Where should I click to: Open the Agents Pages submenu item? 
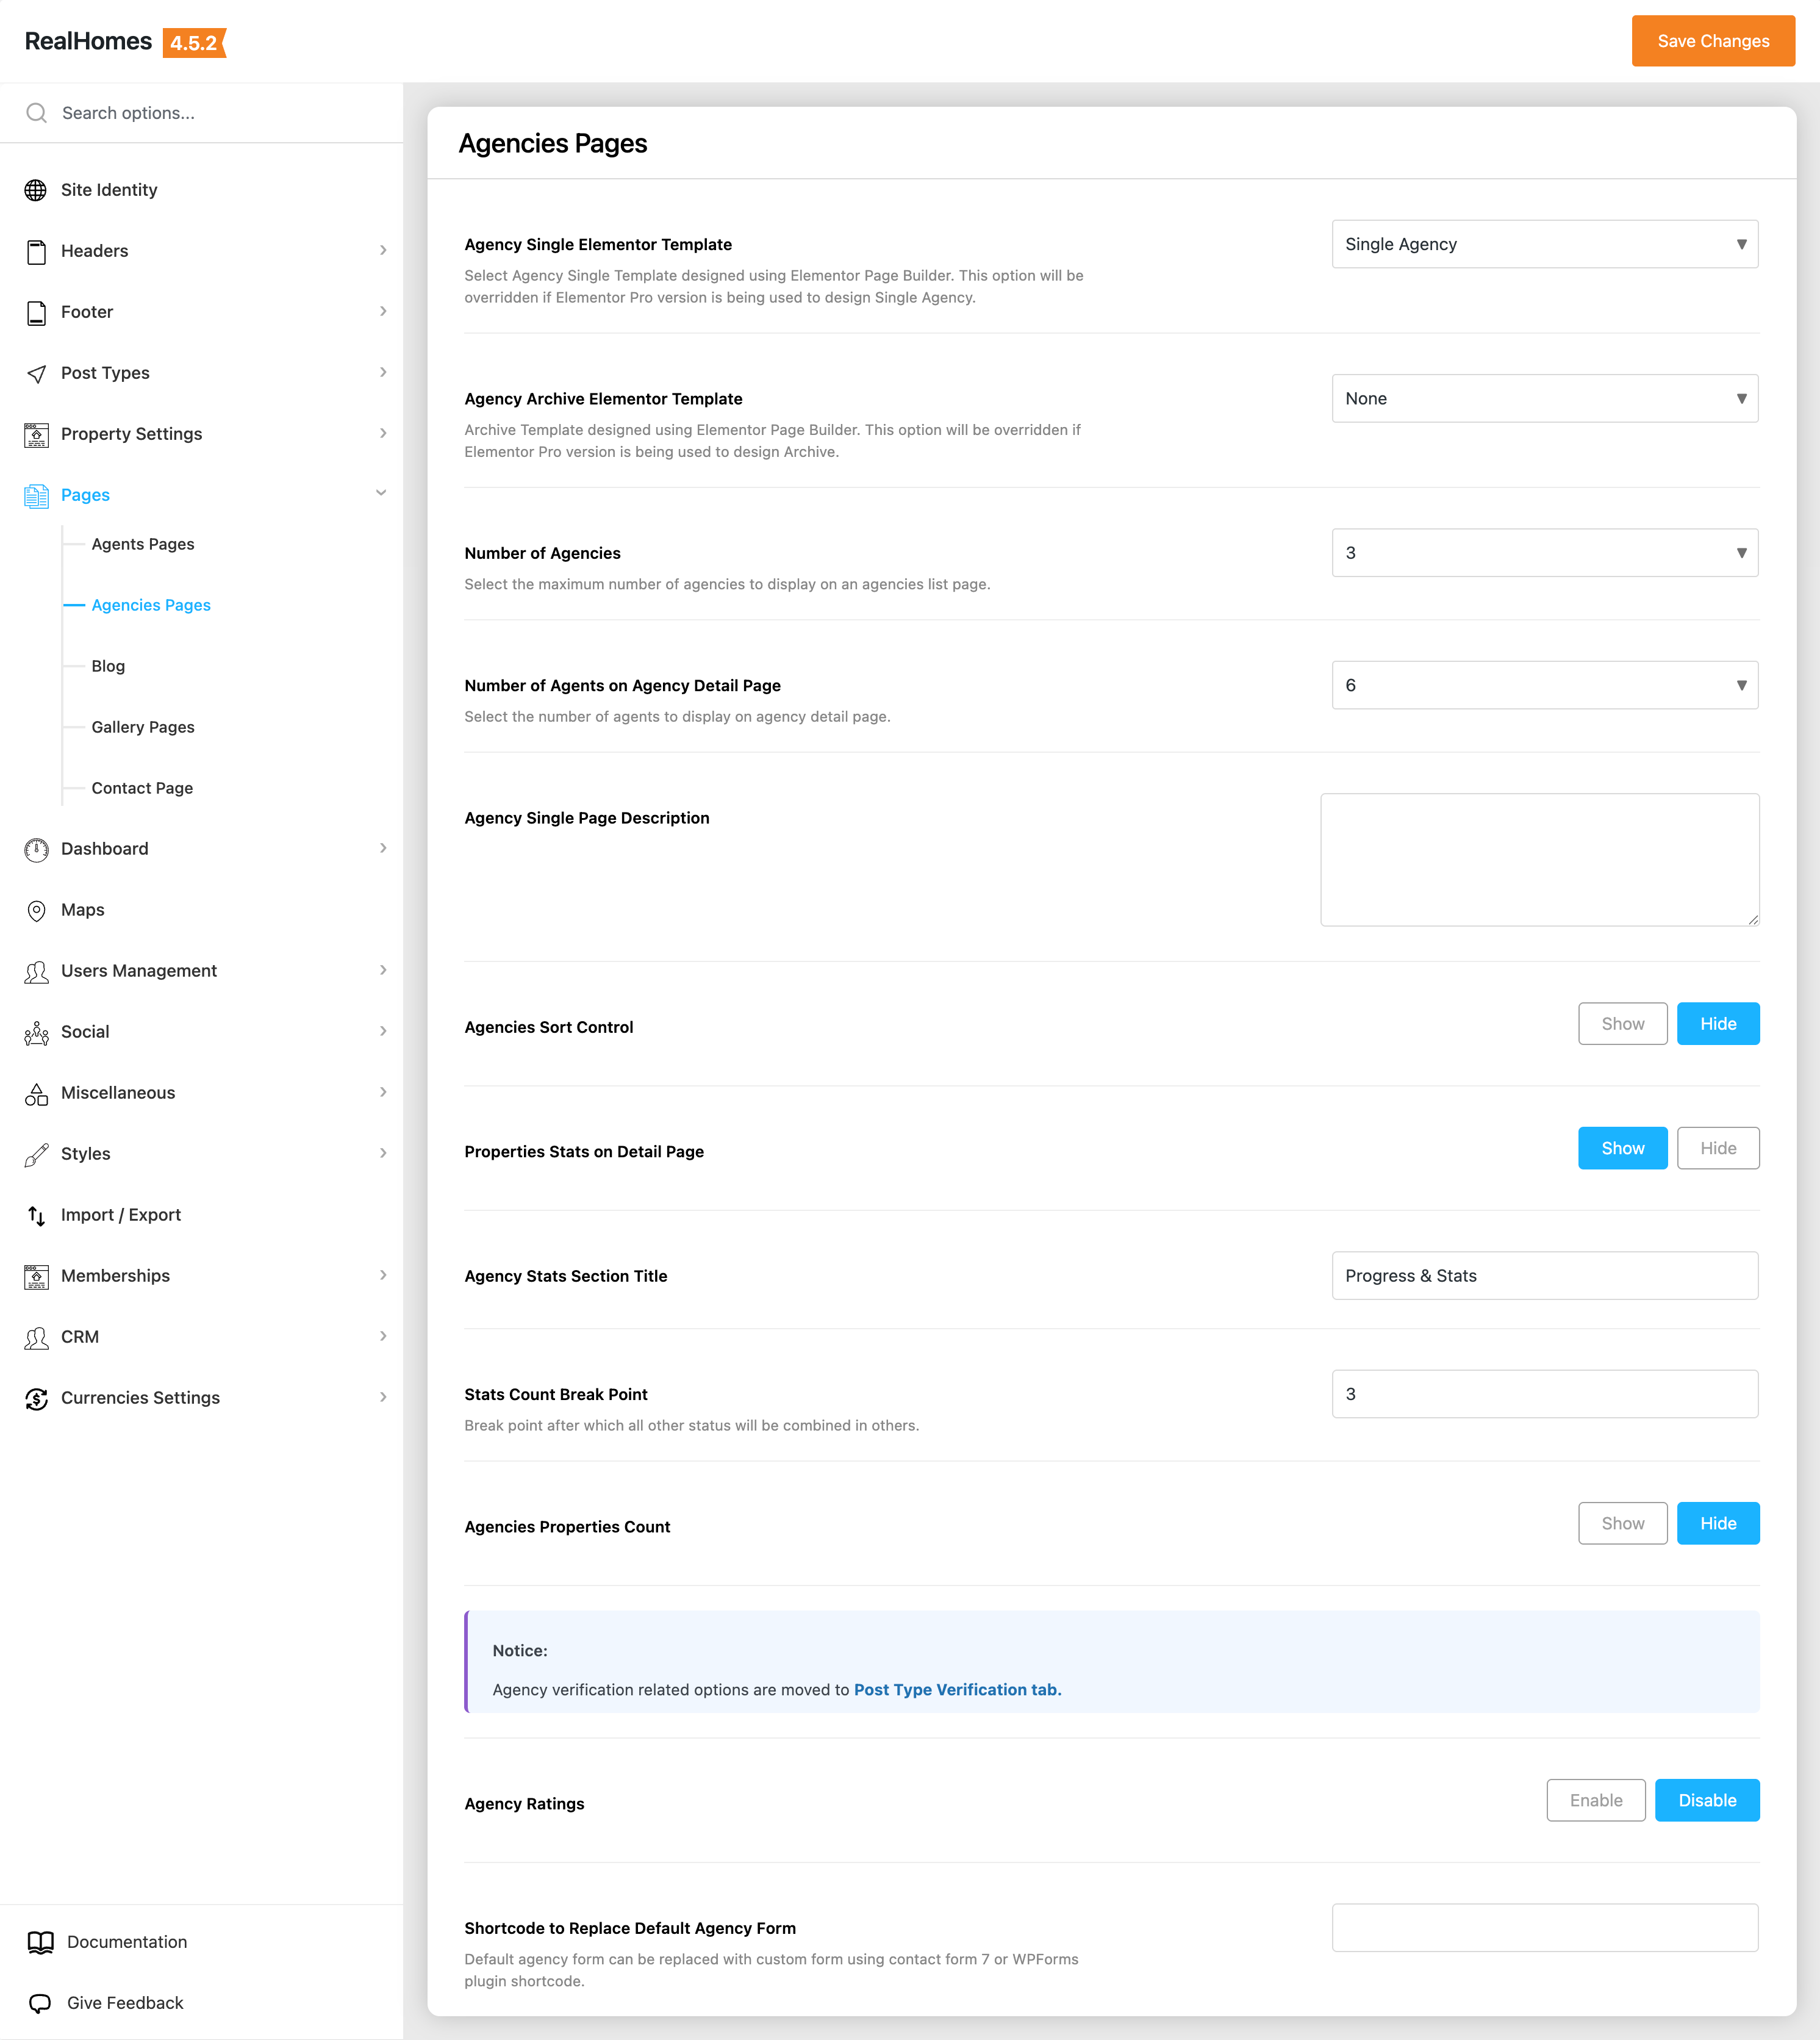coord(143,544)
